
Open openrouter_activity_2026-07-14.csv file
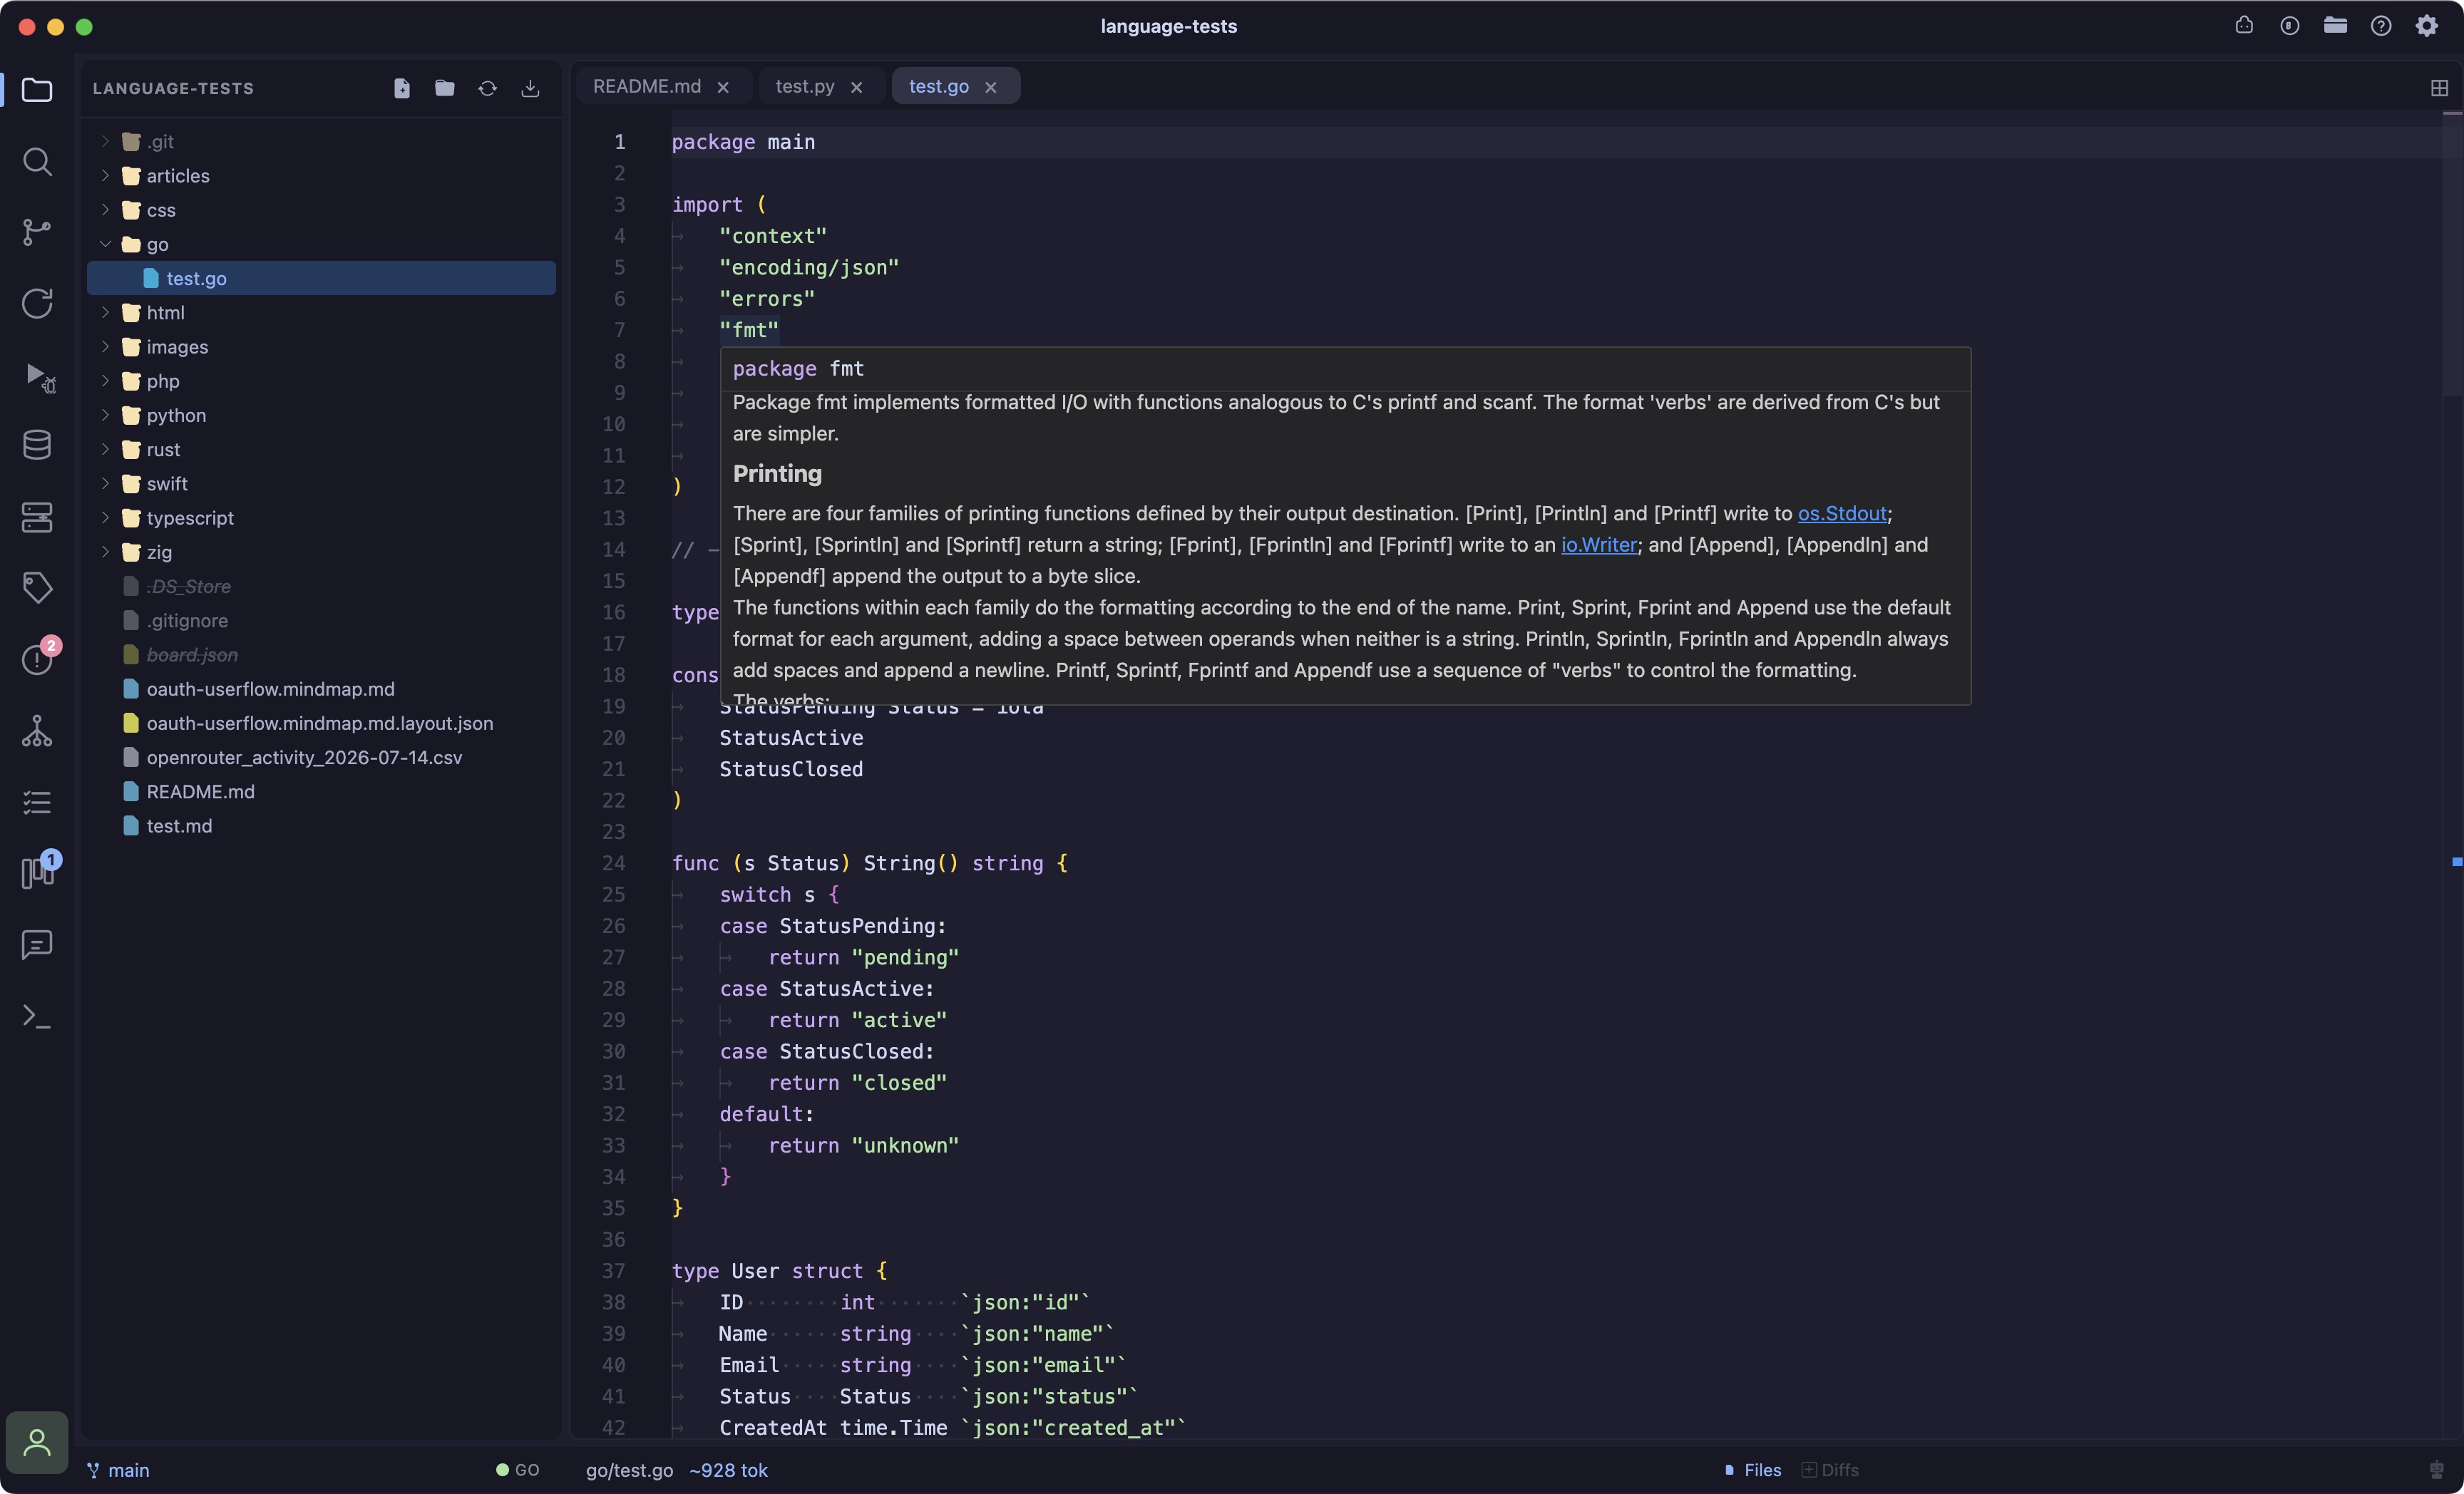[321, 757]
